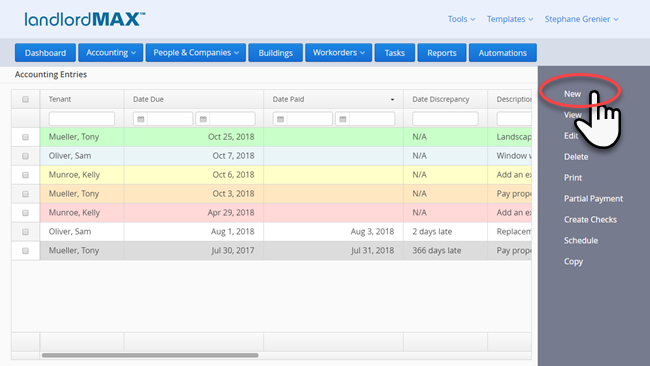Check the Mueller, Tony Jul 30, 2017 row
The image size is (650, 366).
(25, 251)
